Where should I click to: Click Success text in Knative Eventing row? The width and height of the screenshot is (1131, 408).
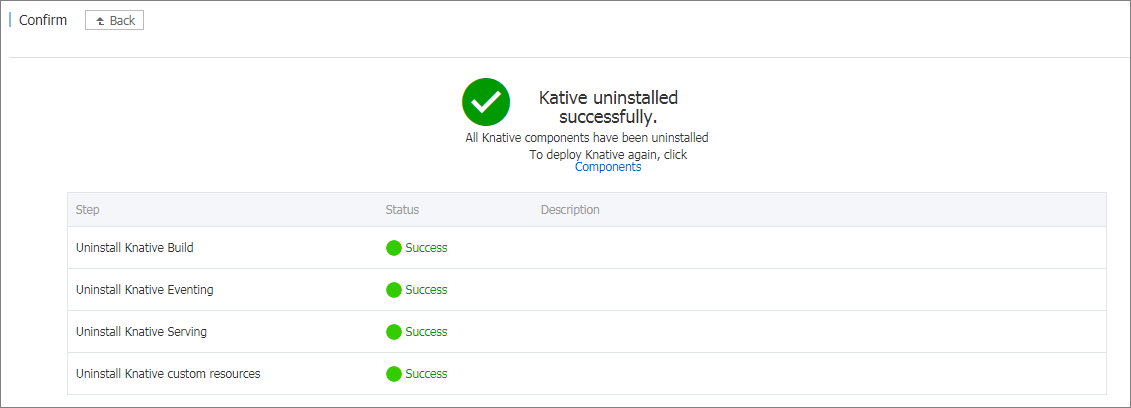coord(426,290)
